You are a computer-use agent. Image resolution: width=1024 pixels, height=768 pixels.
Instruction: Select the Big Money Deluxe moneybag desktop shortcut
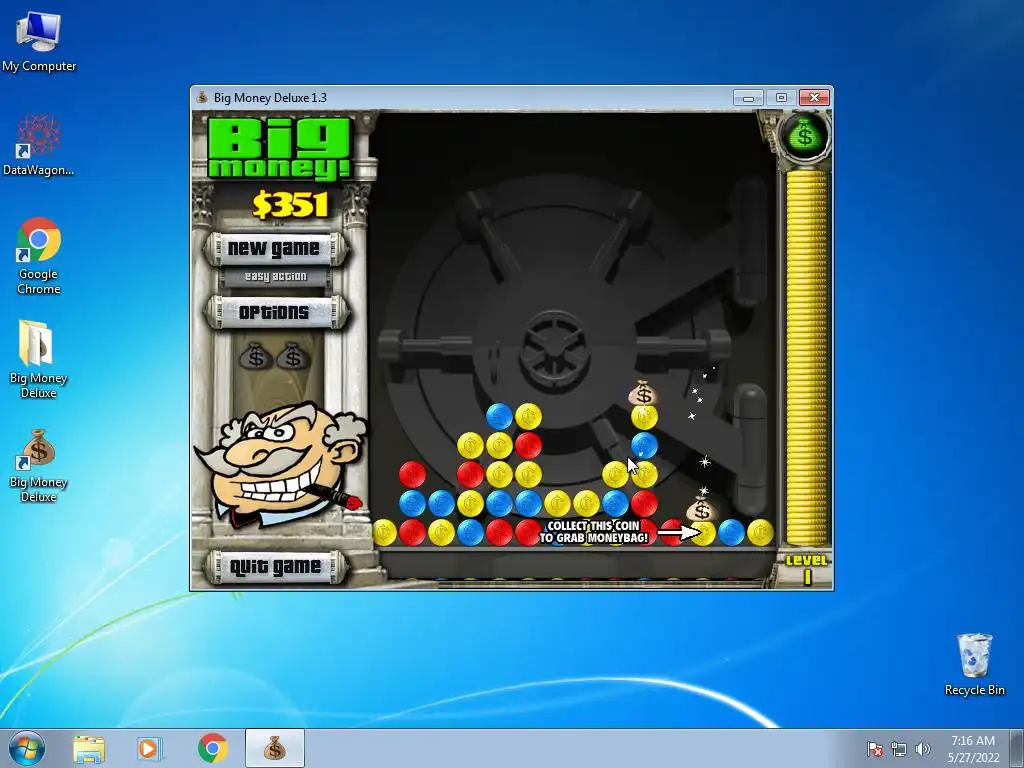pyautogui.click(x=39, y=466)
